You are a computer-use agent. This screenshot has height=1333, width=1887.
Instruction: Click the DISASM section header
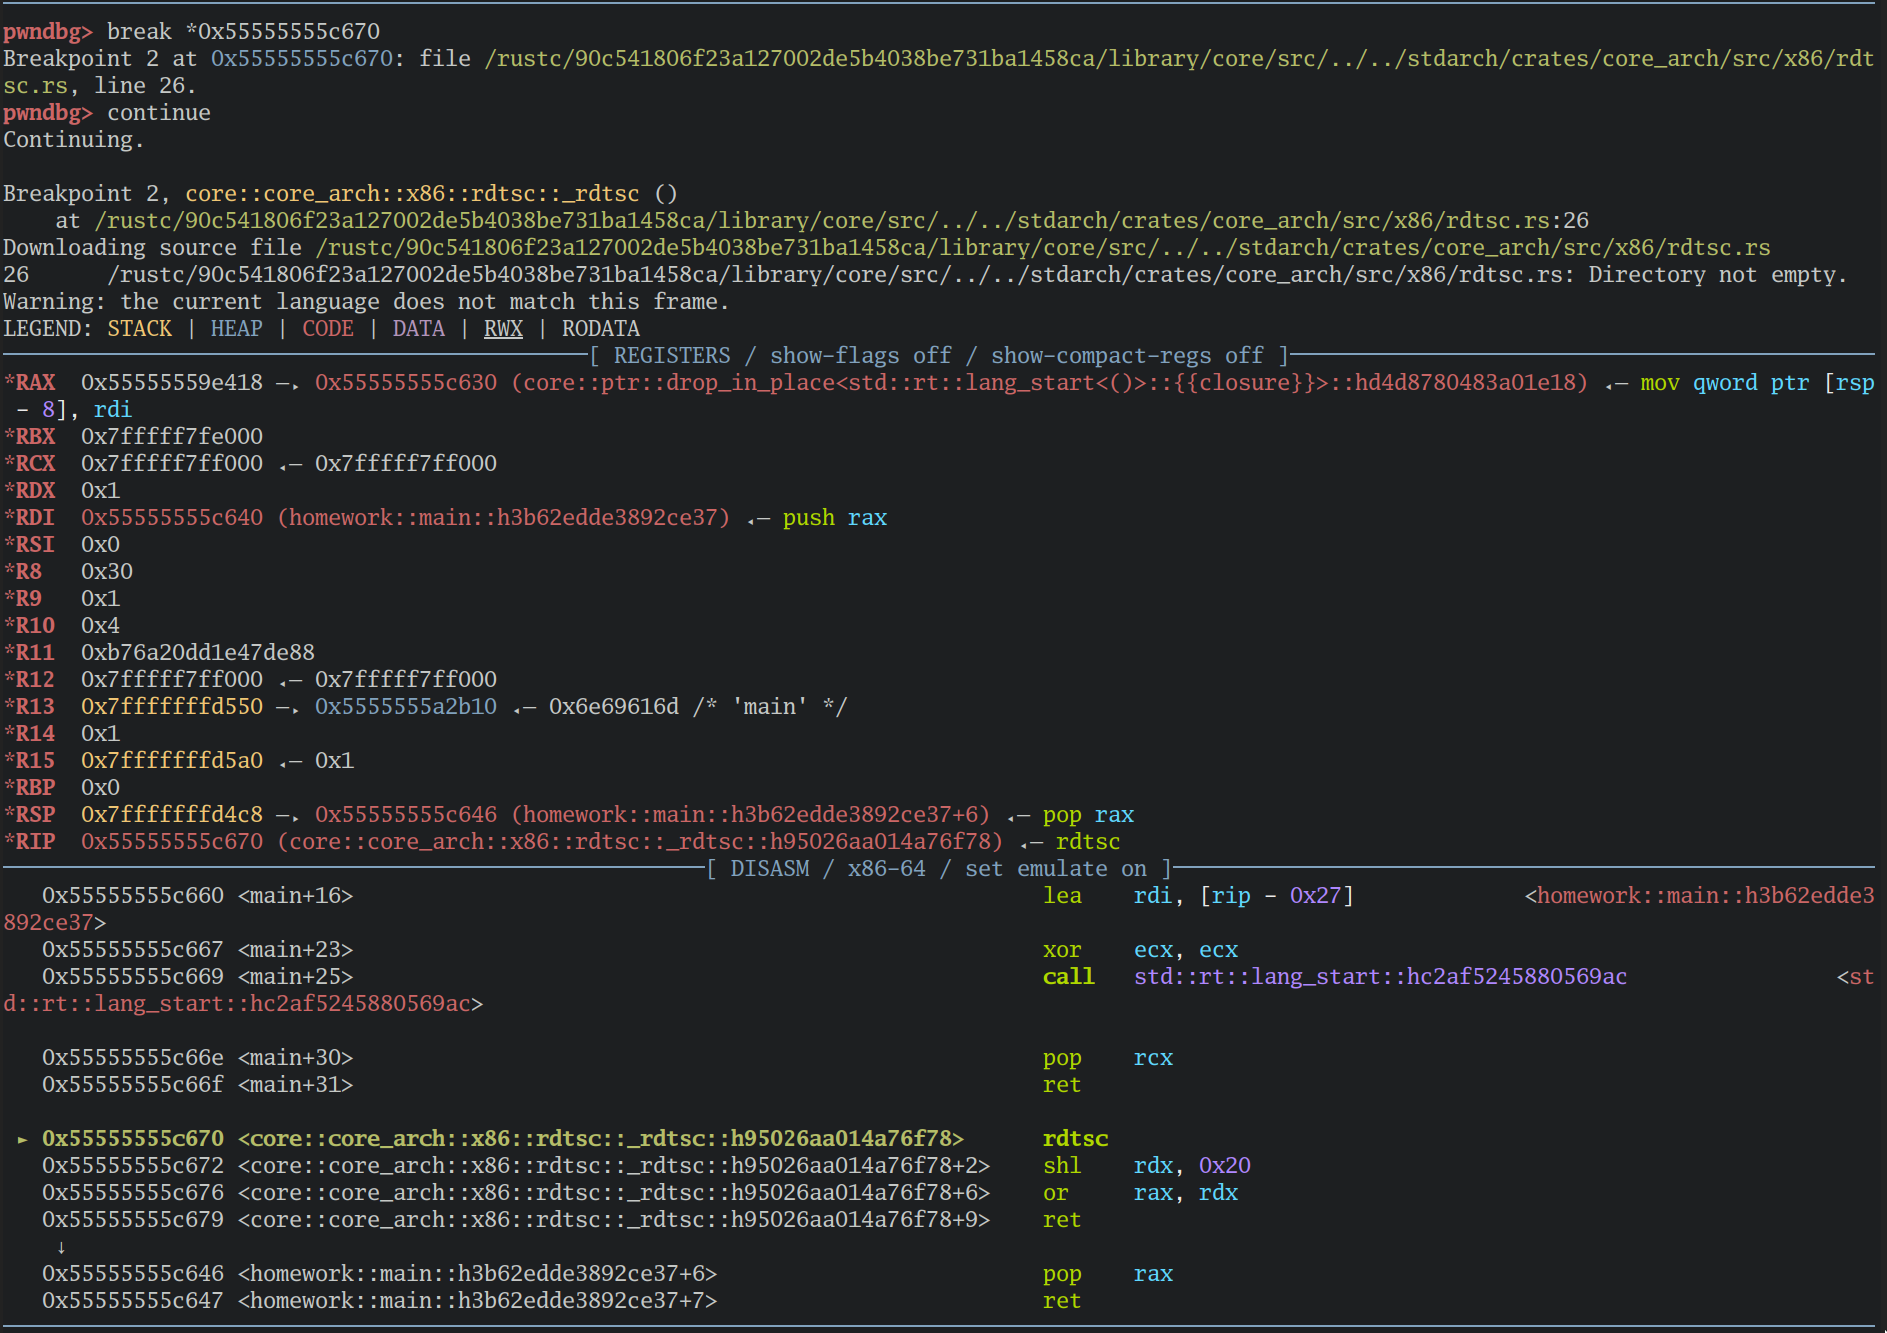point(939,868)
